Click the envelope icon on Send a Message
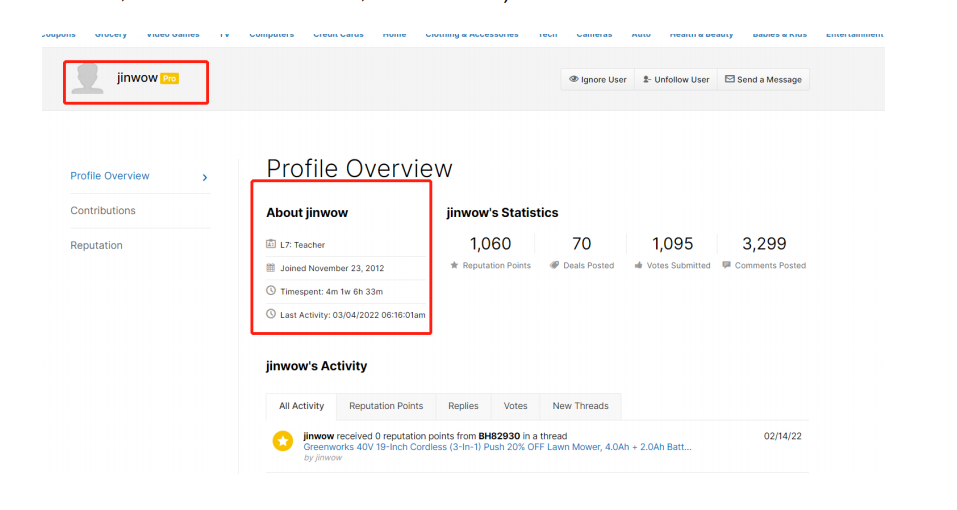The height and width of the screenshot is (510, 957). [729, 79]
